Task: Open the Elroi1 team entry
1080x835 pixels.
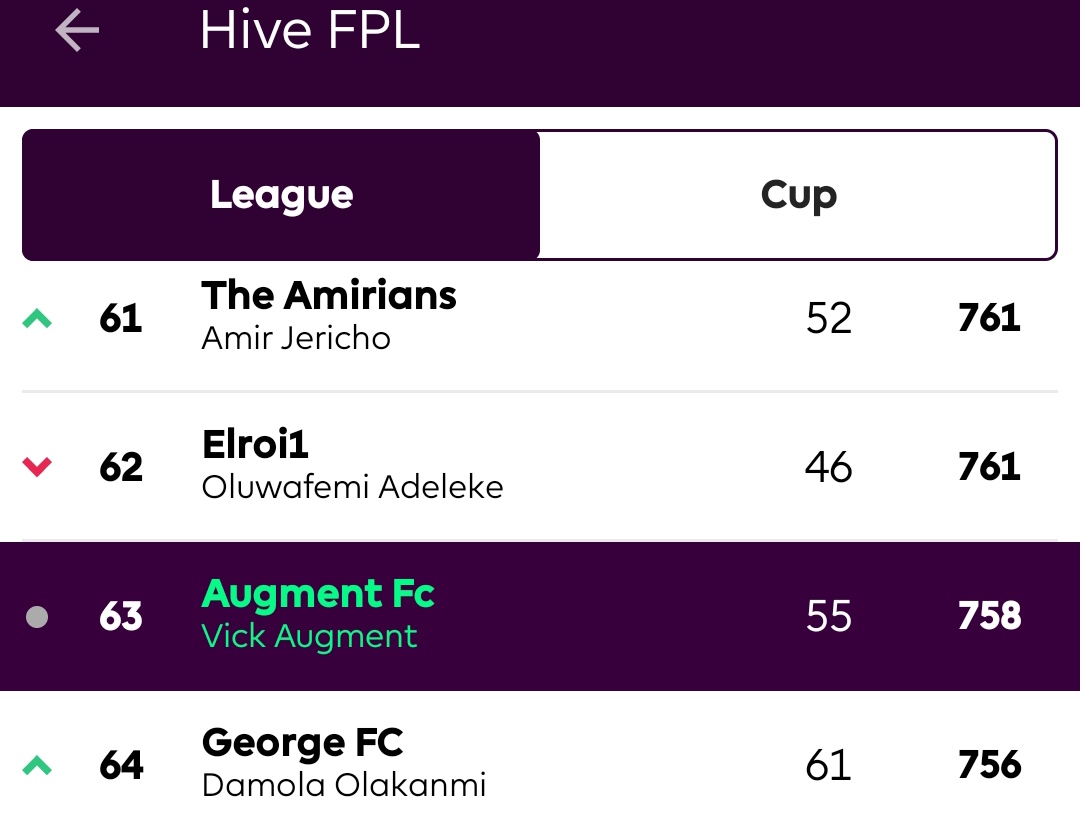Action: click(540, 466)
